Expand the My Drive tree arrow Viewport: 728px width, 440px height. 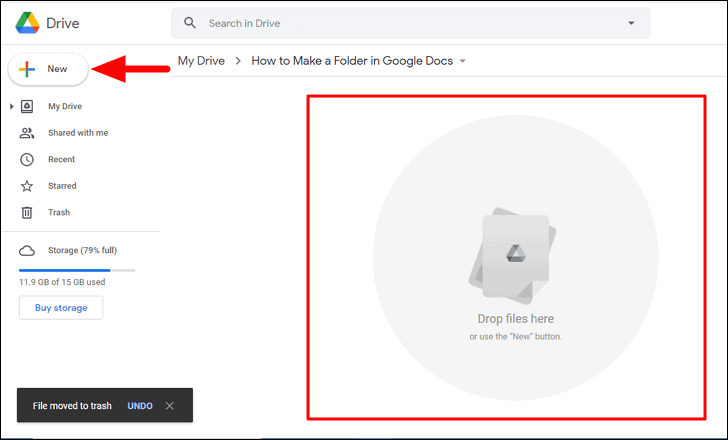12,106
